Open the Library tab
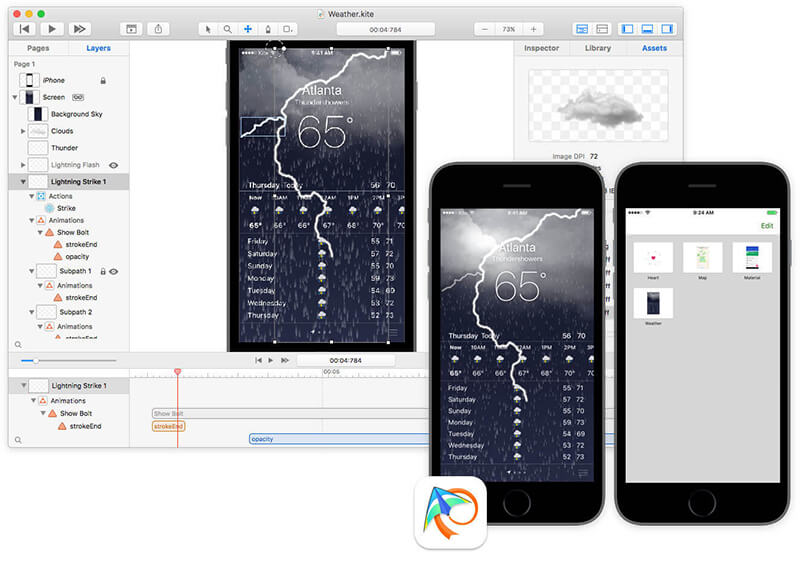The image size is (800, 577). tap(597, 48)
